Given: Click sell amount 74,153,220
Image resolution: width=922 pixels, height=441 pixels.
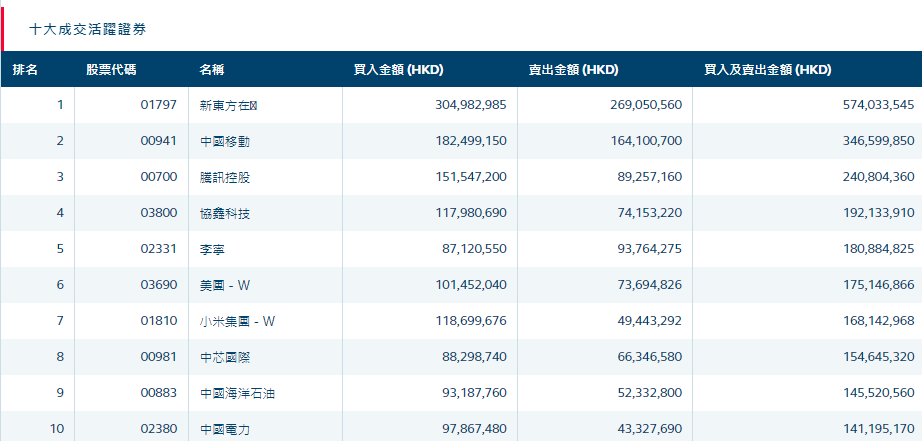Looking at the screenshot, I should click(x=650, y=213).
